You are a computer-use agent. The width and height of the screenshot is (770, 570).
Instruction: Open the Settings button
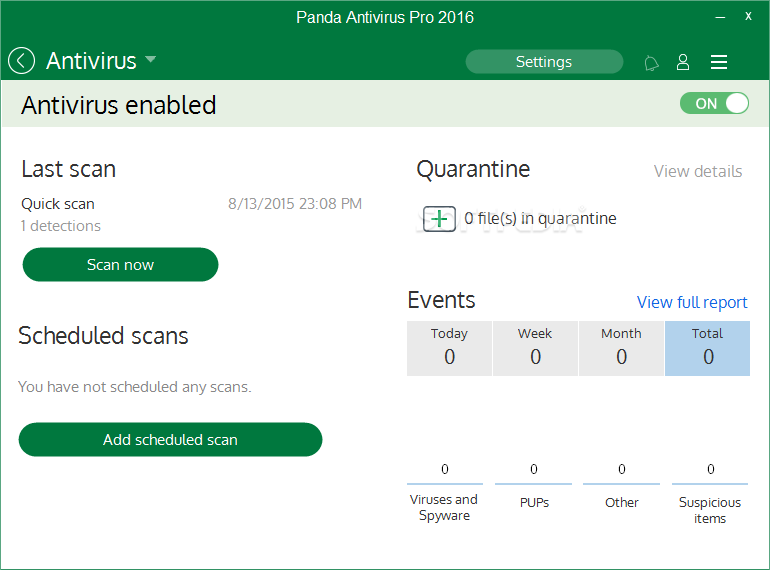point(544,62)
